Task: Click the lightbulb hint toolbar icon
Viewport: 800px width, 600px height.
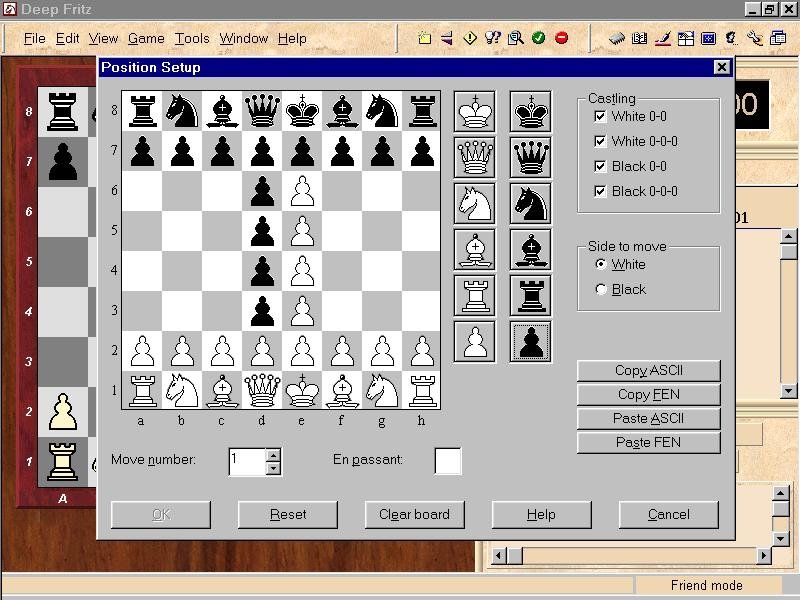Action: tap(493, 38)
